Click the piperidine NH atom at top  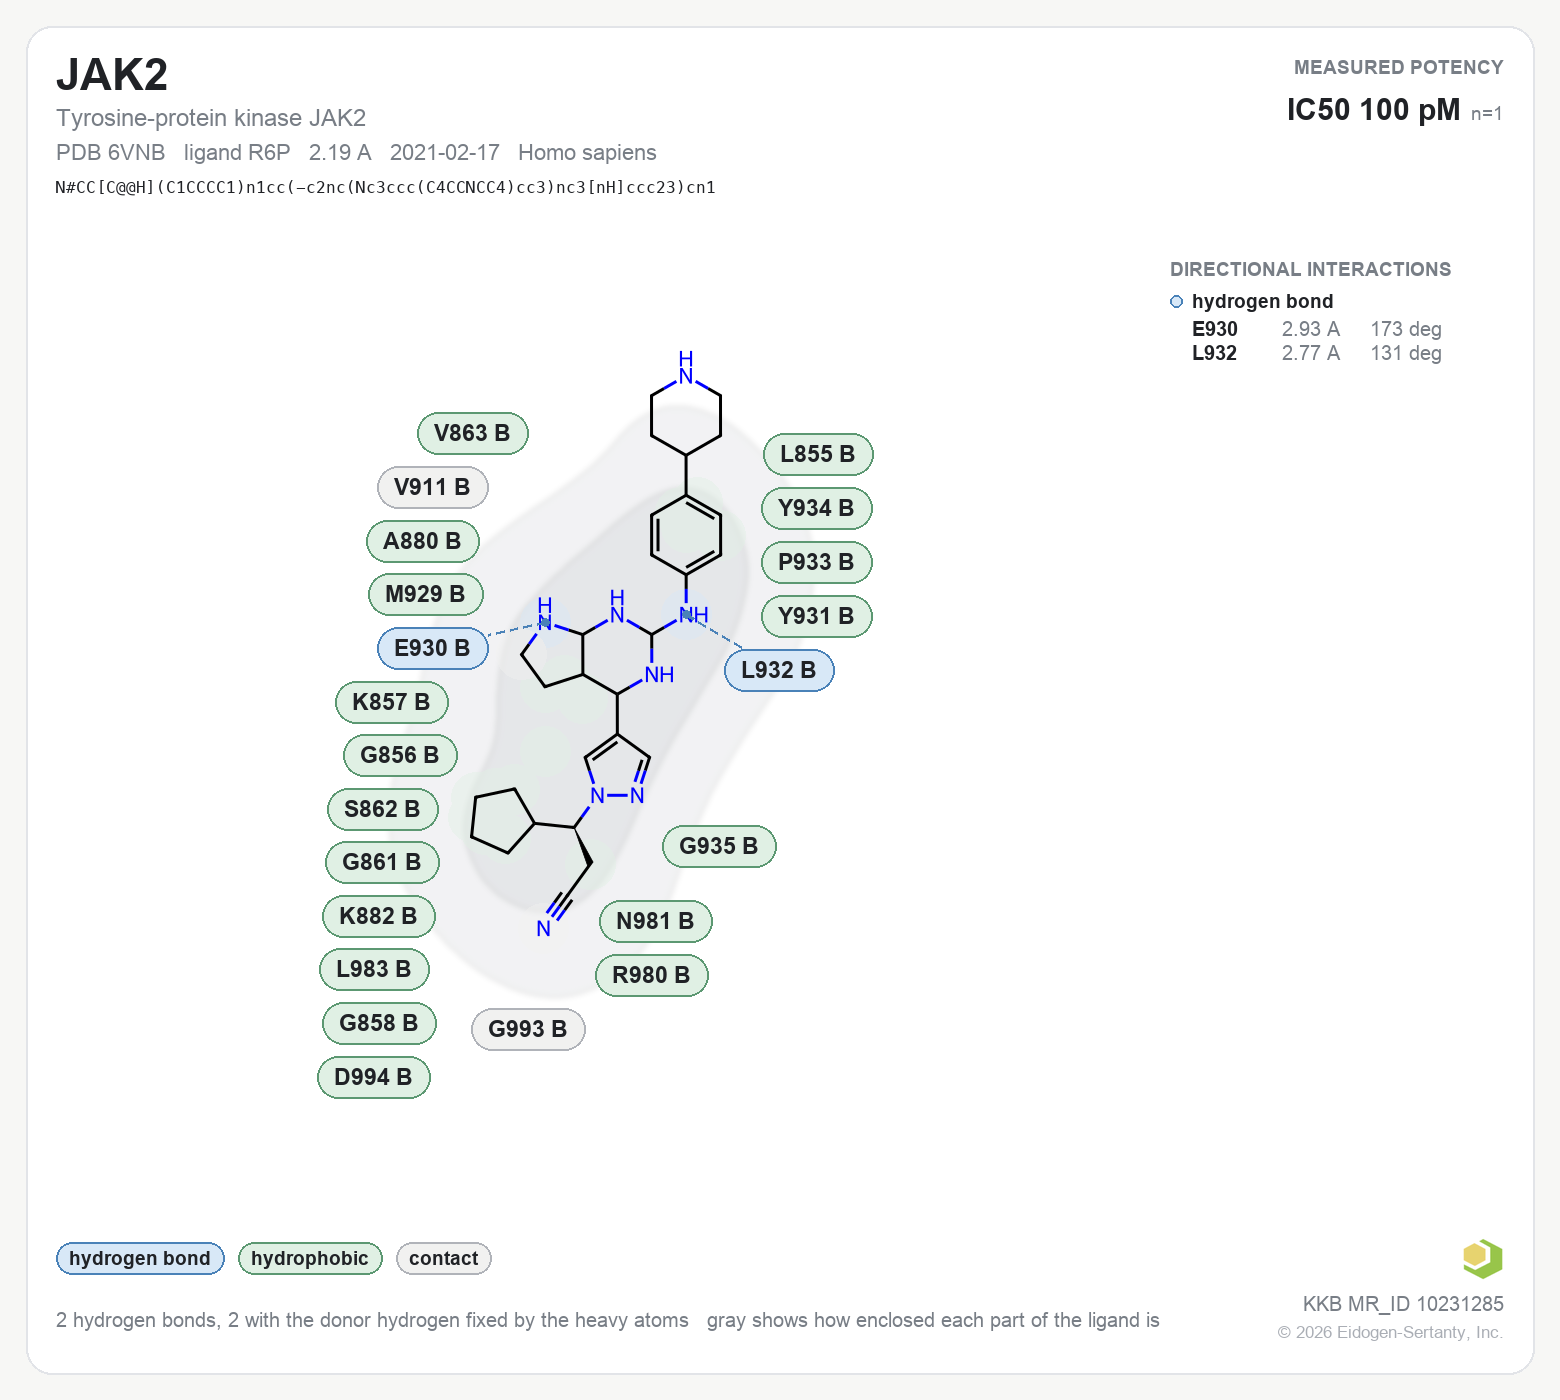(x=686, y=368)
